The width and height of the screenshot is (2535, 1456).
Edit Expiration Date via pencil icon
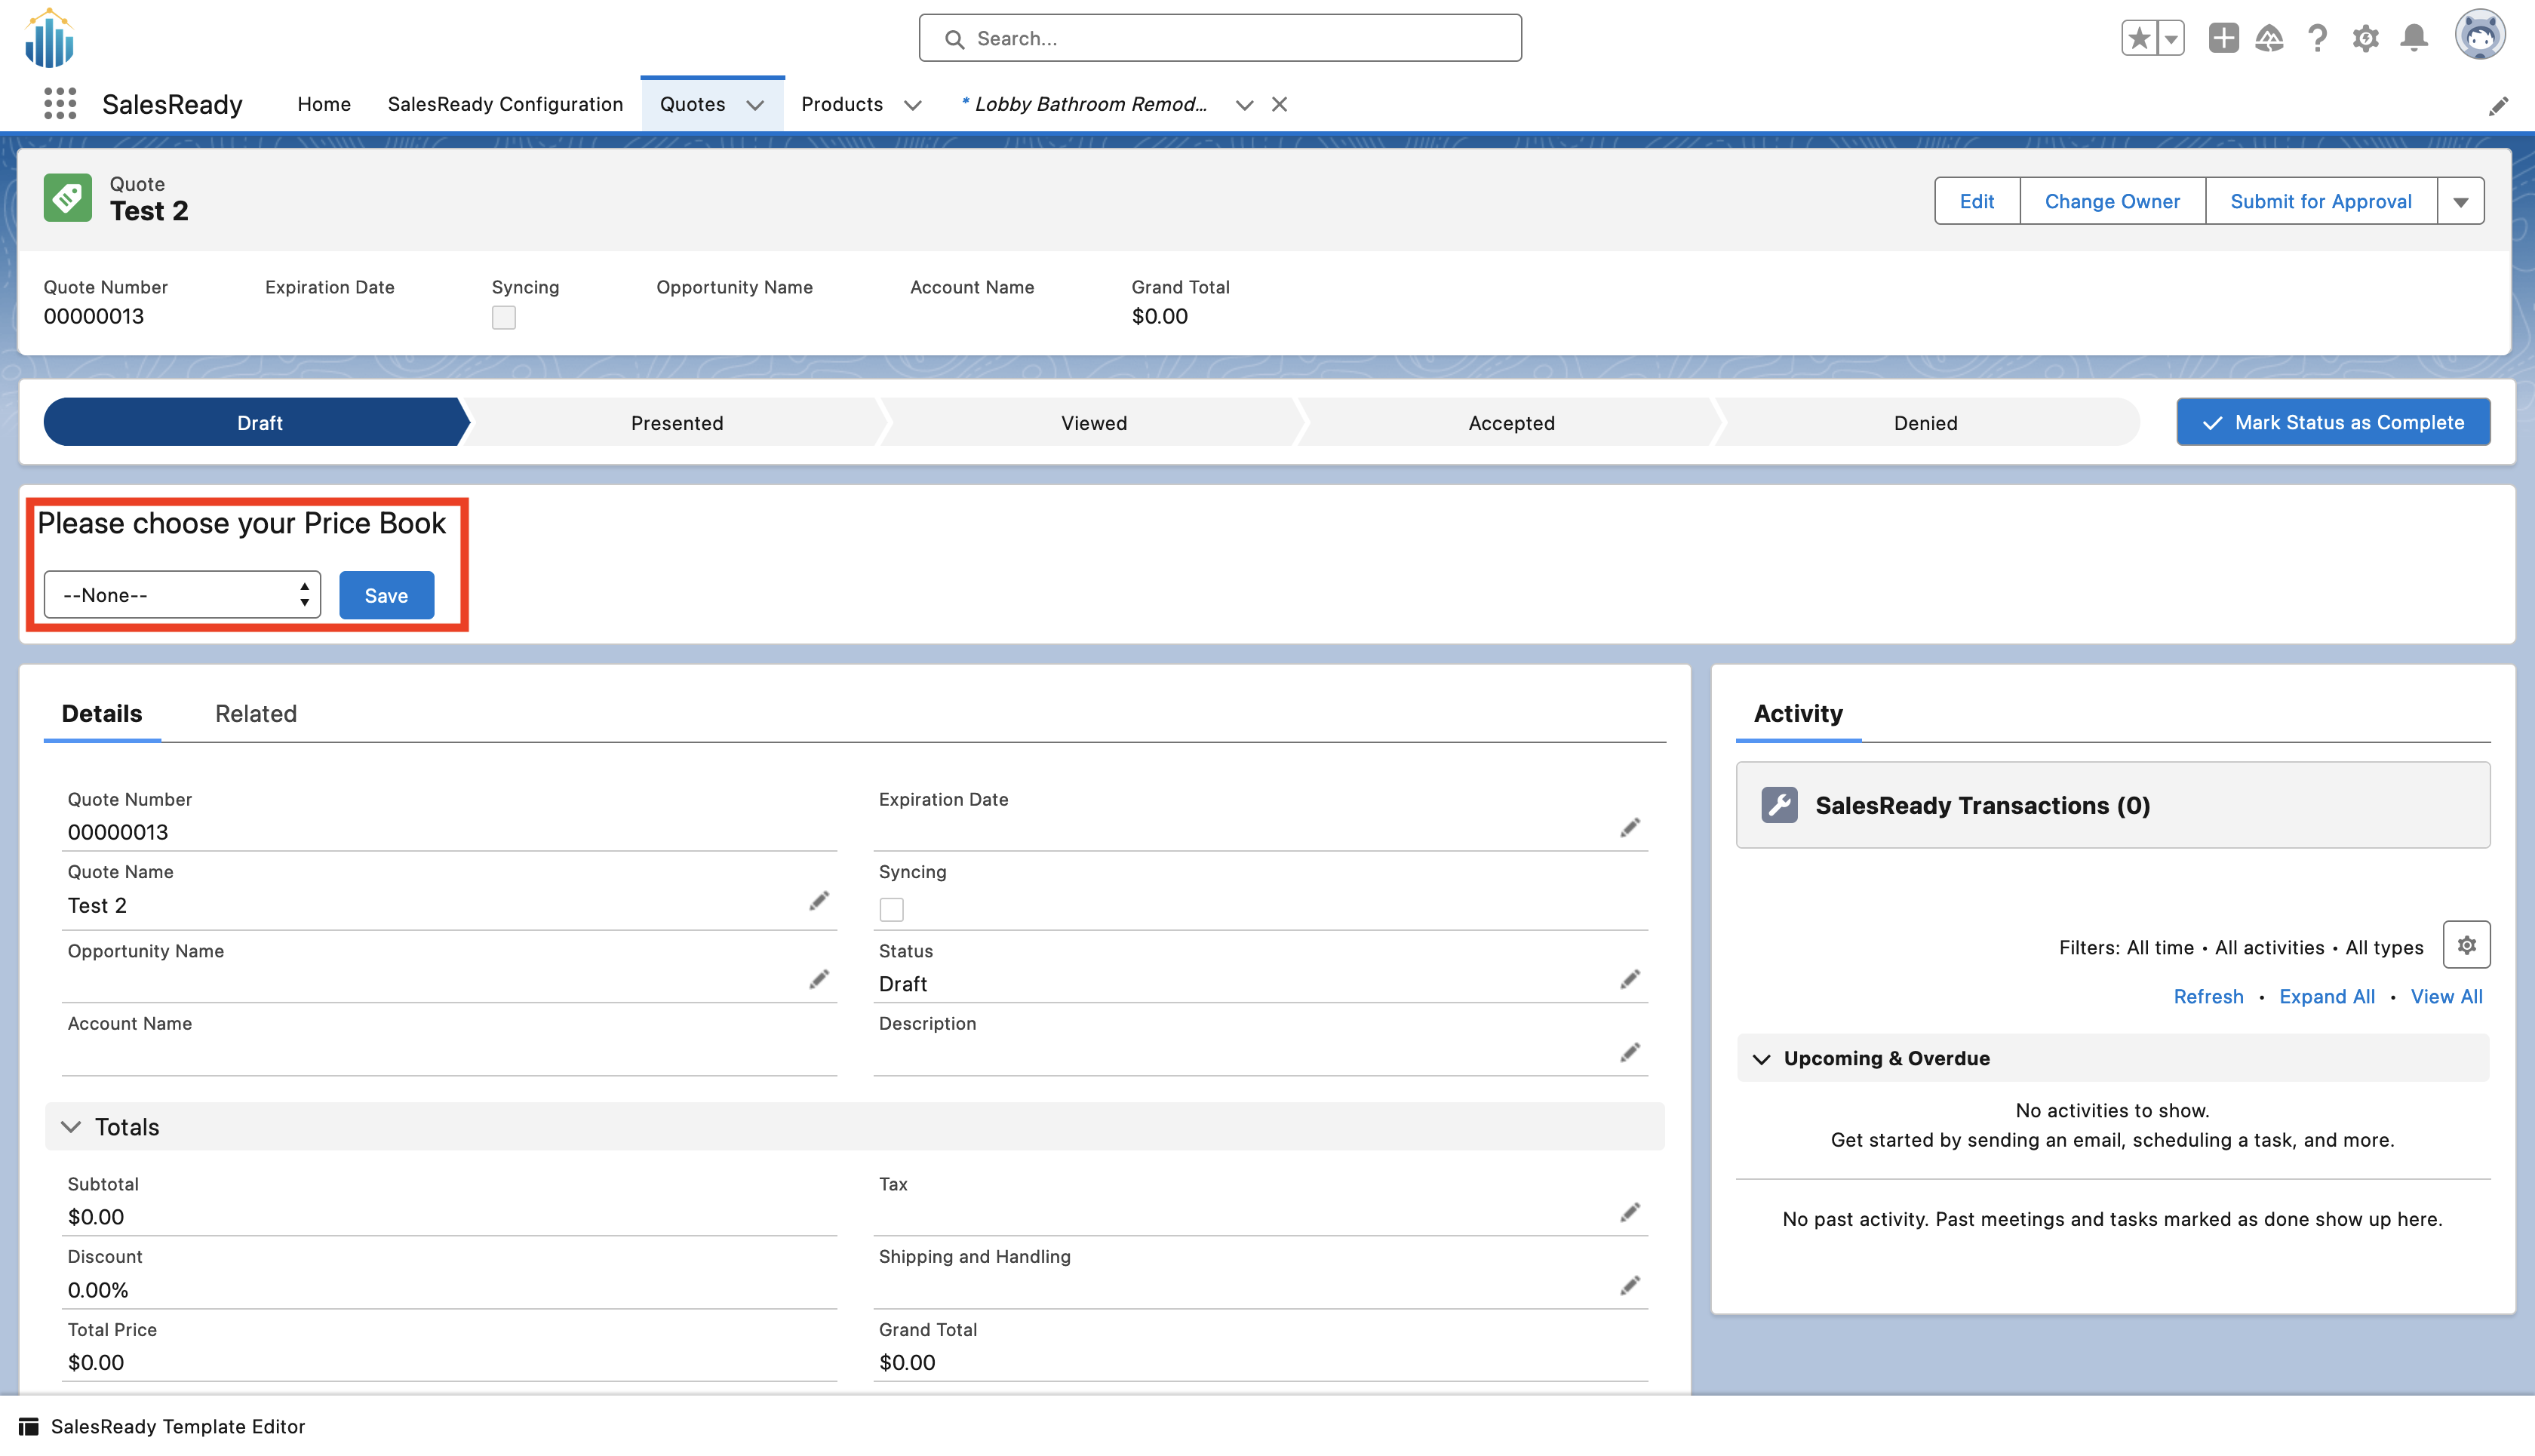pos(1630,828)
